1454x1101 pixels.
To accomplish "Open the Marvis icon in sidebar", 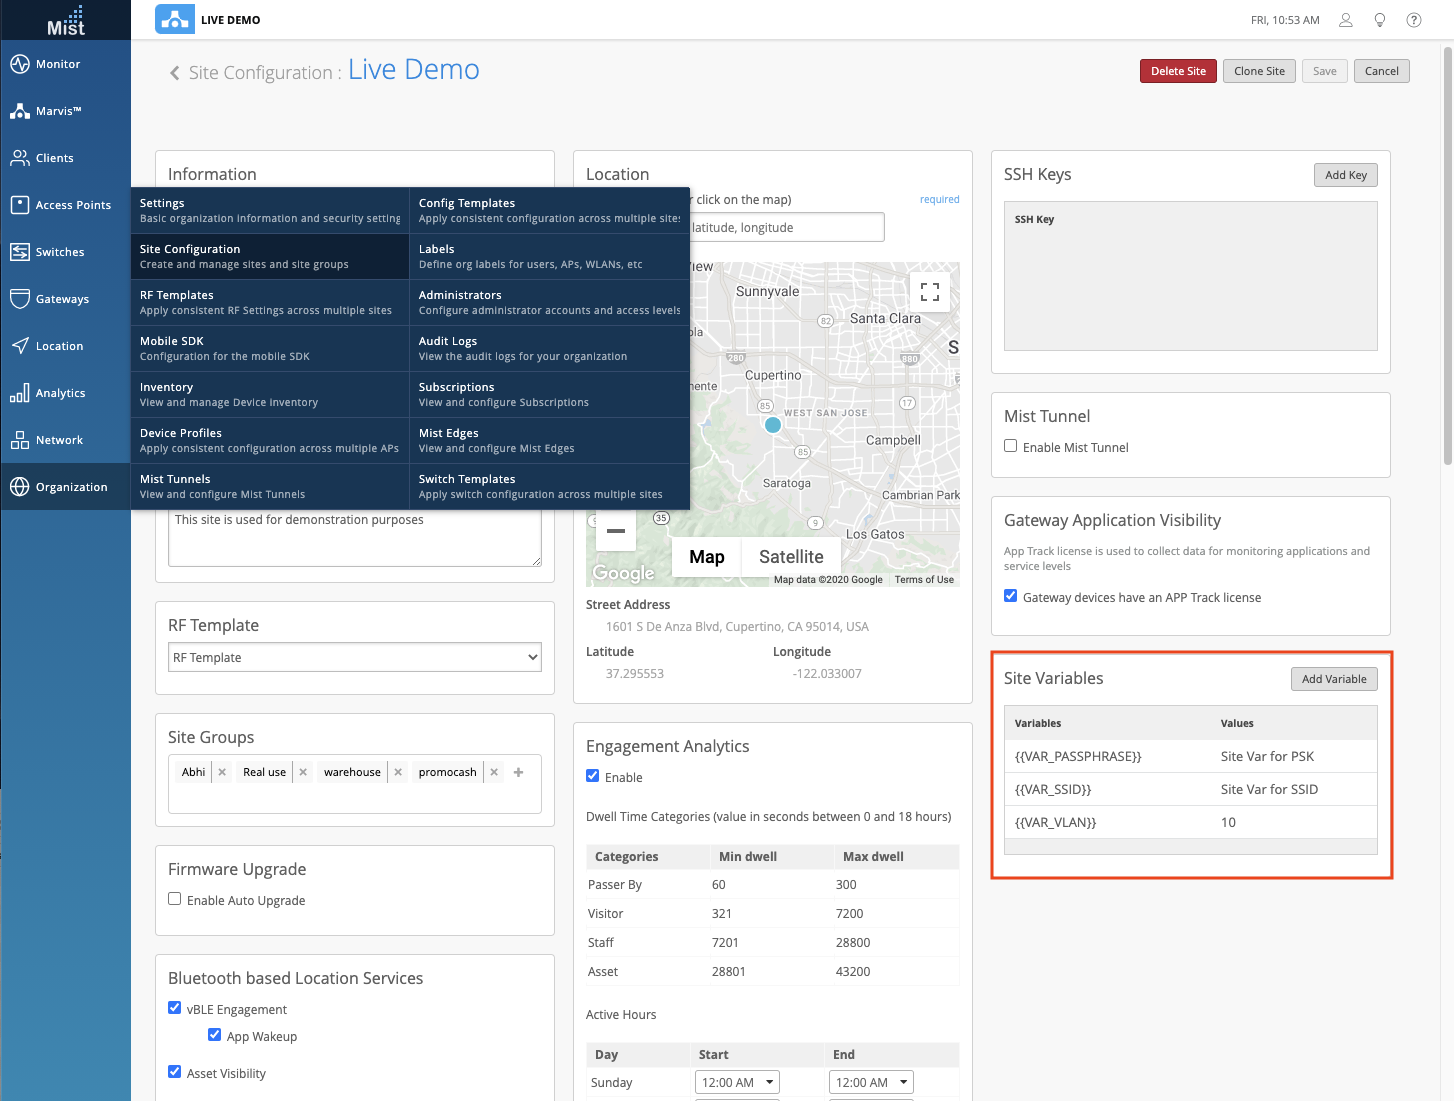I will pyautogui.click(x=20, y=111).
